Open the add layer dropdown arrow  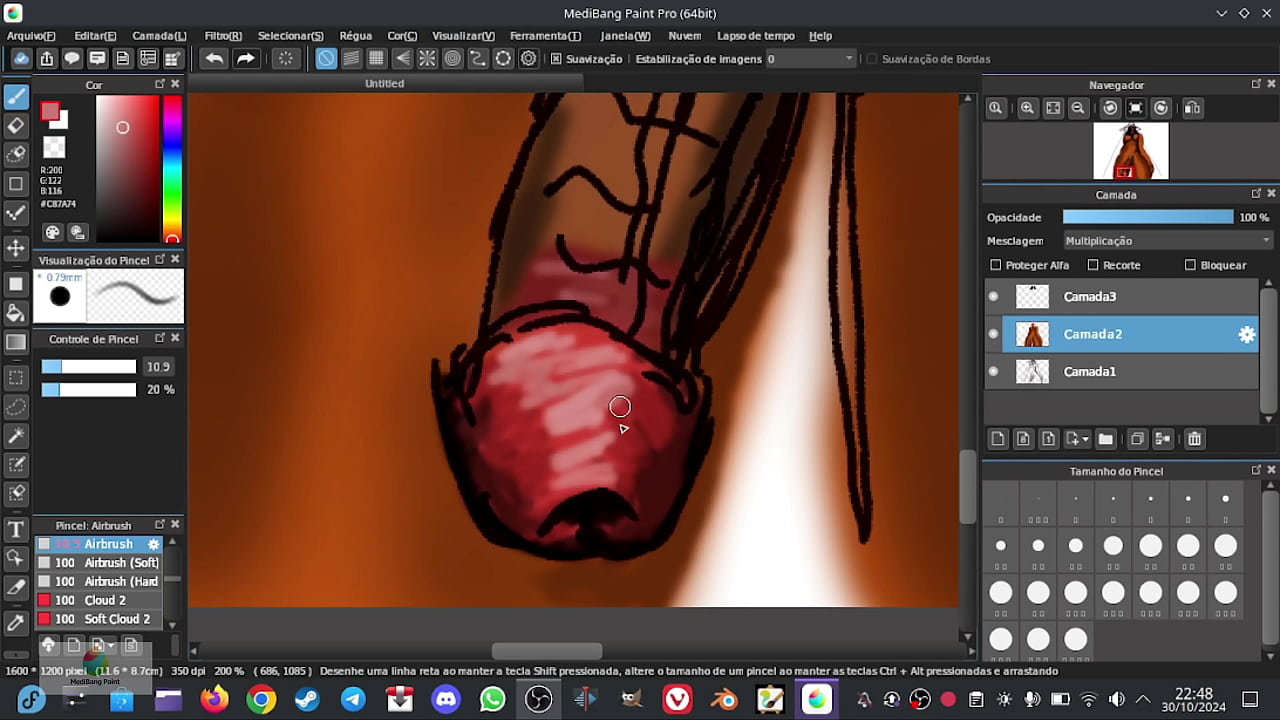[x=1085, y=439]
